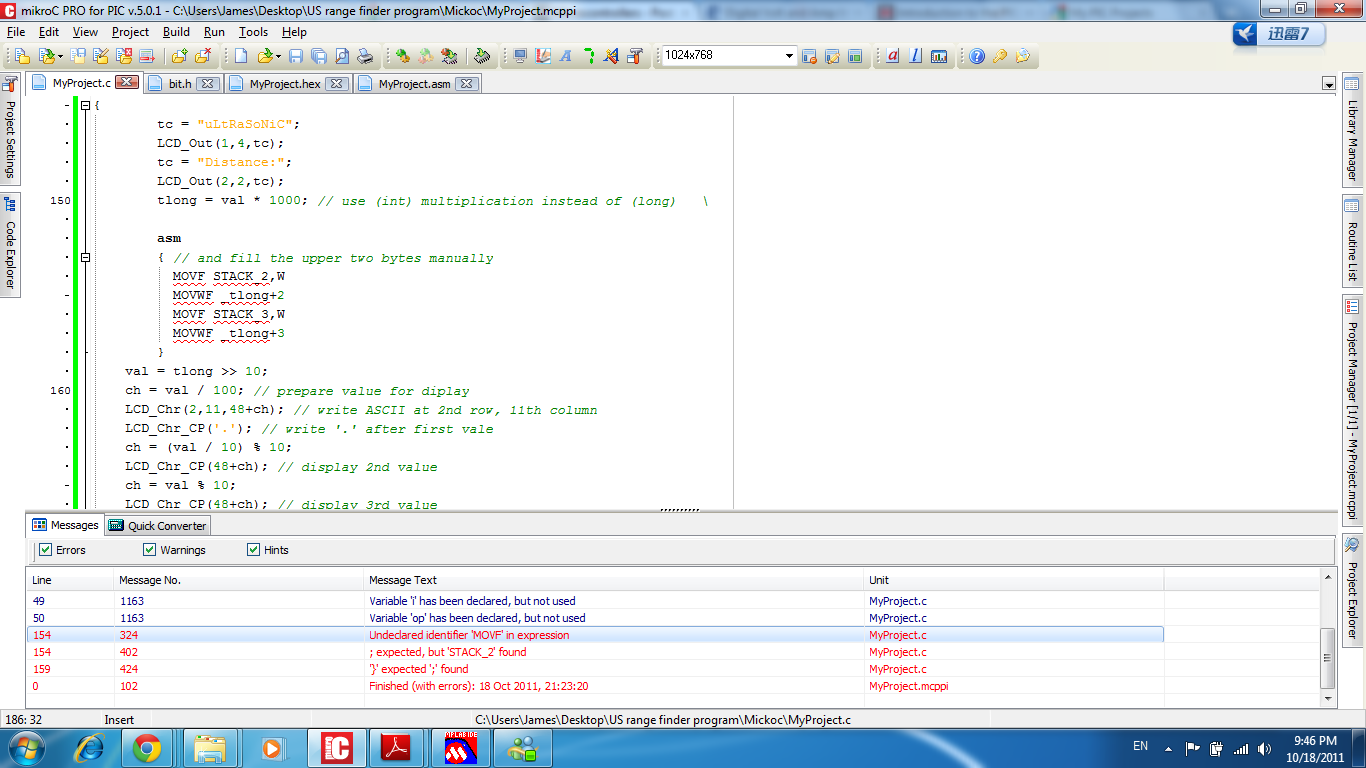Create a new blank file via toolbar
This screenshot has height=768, width=1366.
pyautogui.click(x=241, y=56)
